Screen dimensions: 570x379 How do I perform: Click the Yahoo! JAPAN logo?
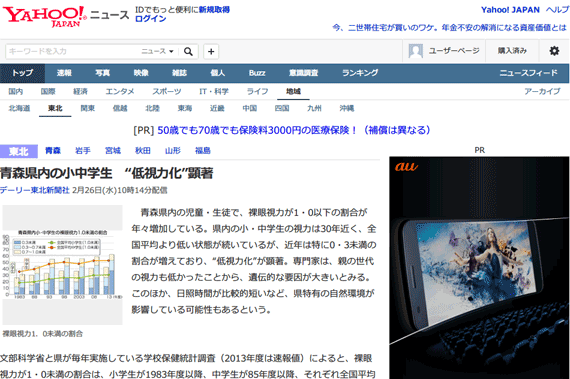45,16
